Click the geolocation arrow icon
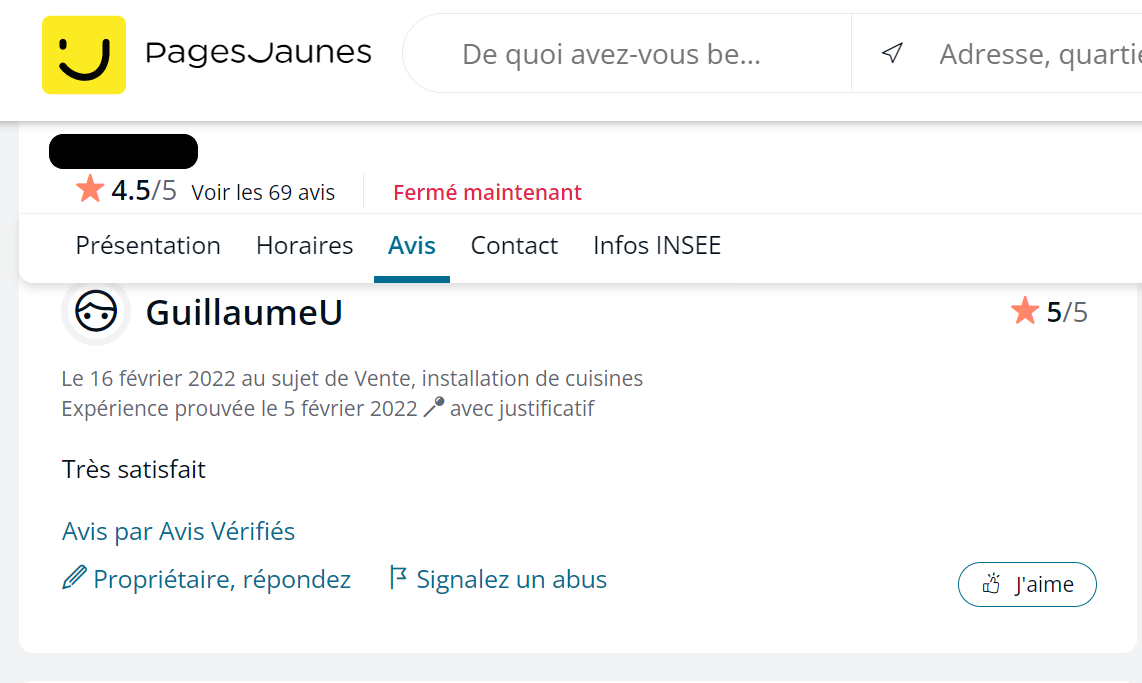Viewport: 1142px width, 683px height. (892, 53)
